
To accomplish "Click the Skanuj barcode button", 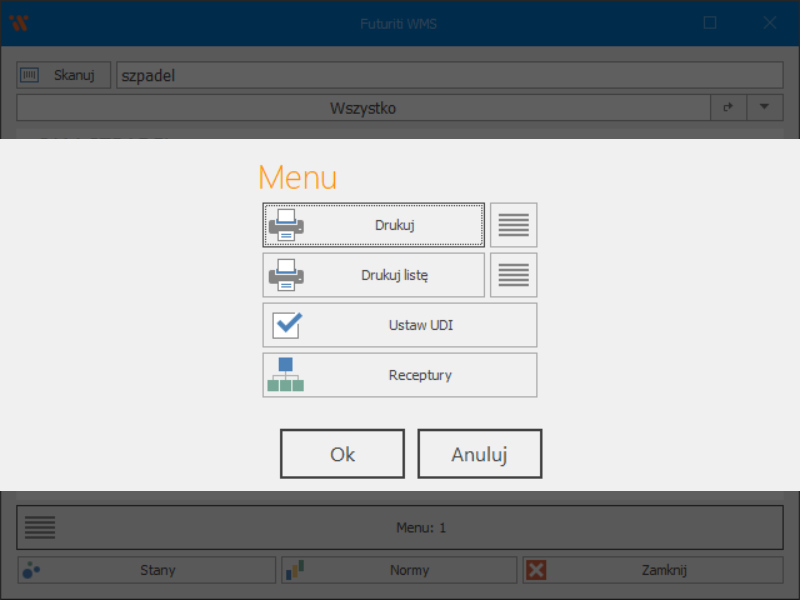I will pyautogui.click(x=64, y=75).
